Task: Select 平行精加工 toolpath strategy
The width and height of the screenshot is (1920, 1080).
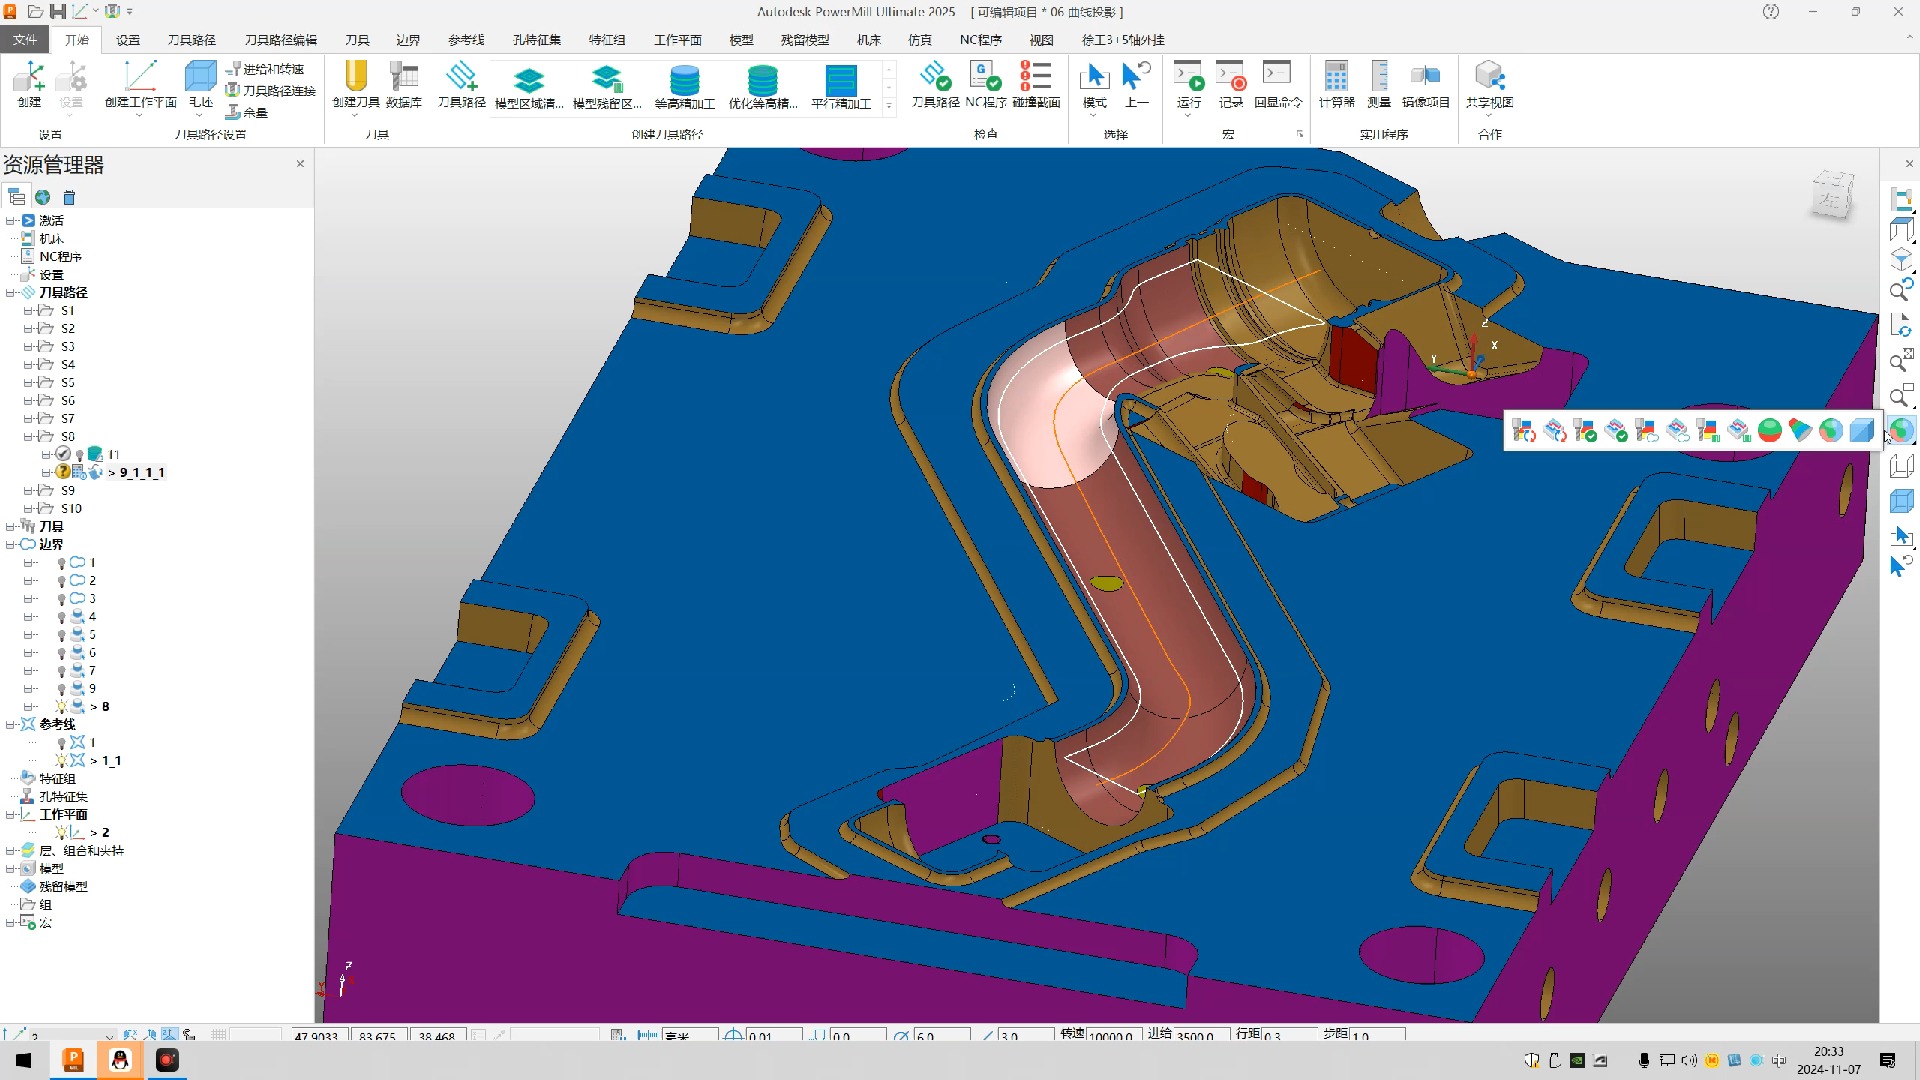Action: [x=840, y=82]
